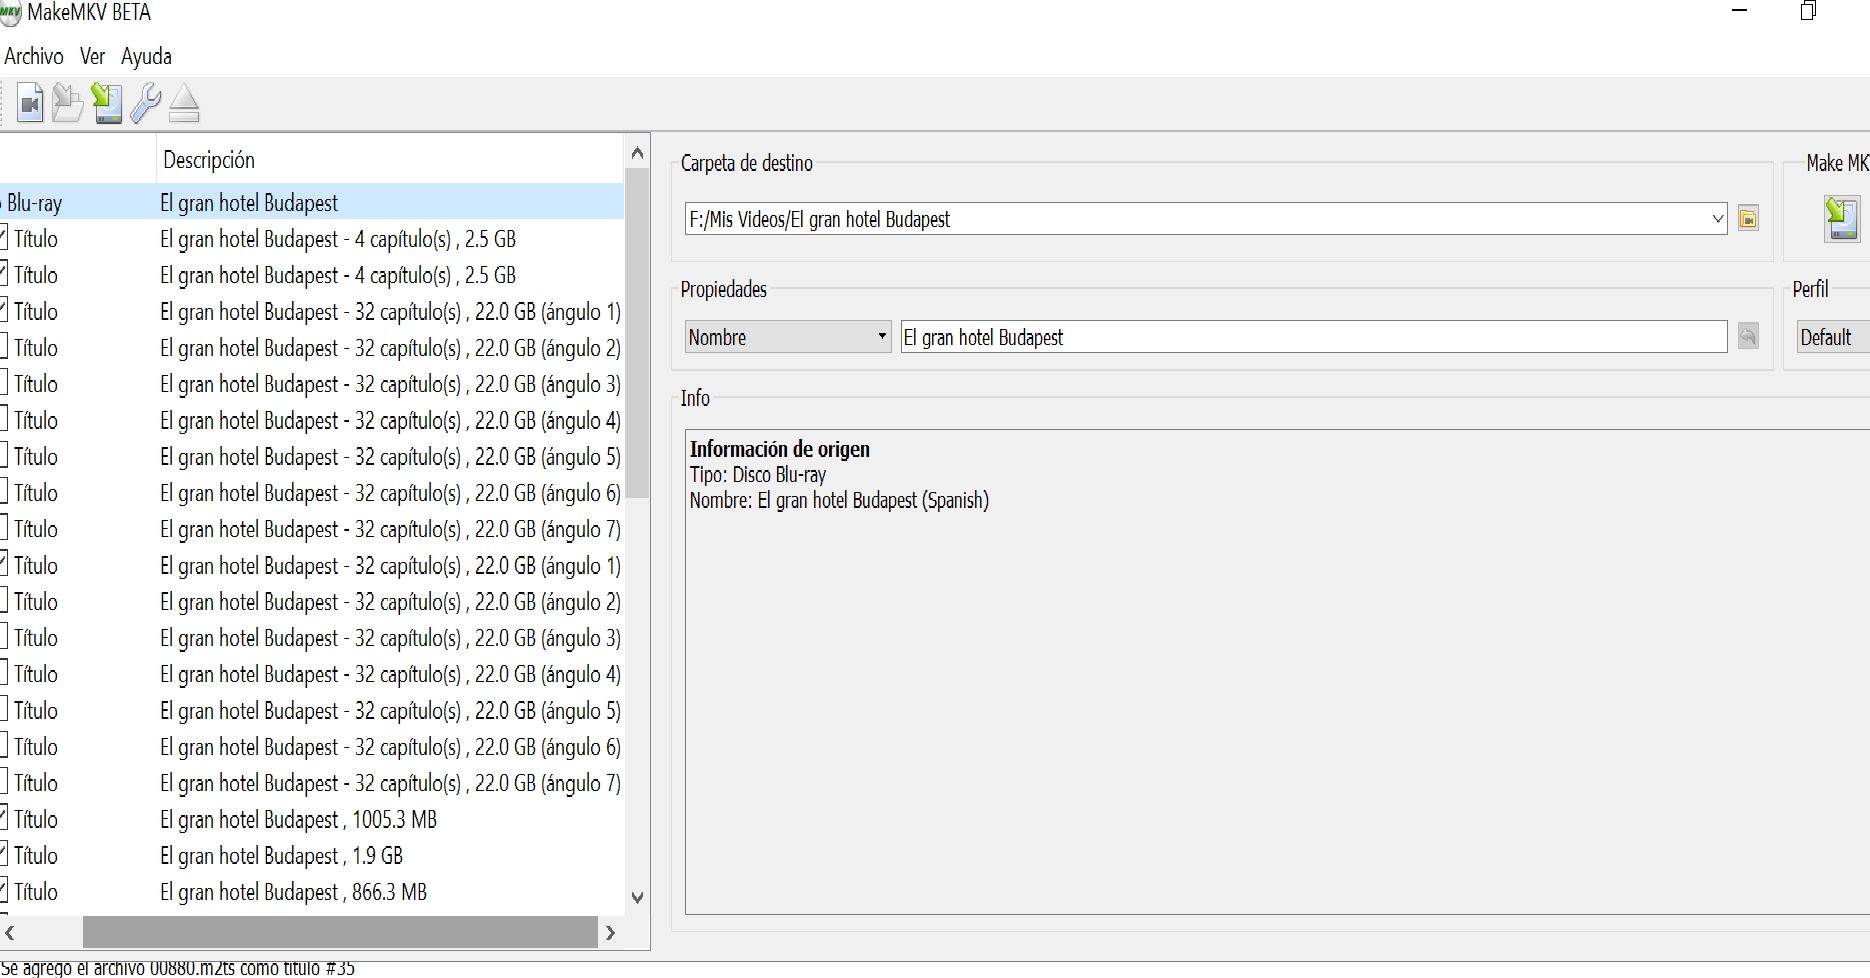
Task: Eject the disc with the eject icon
Action: (184, 103)
